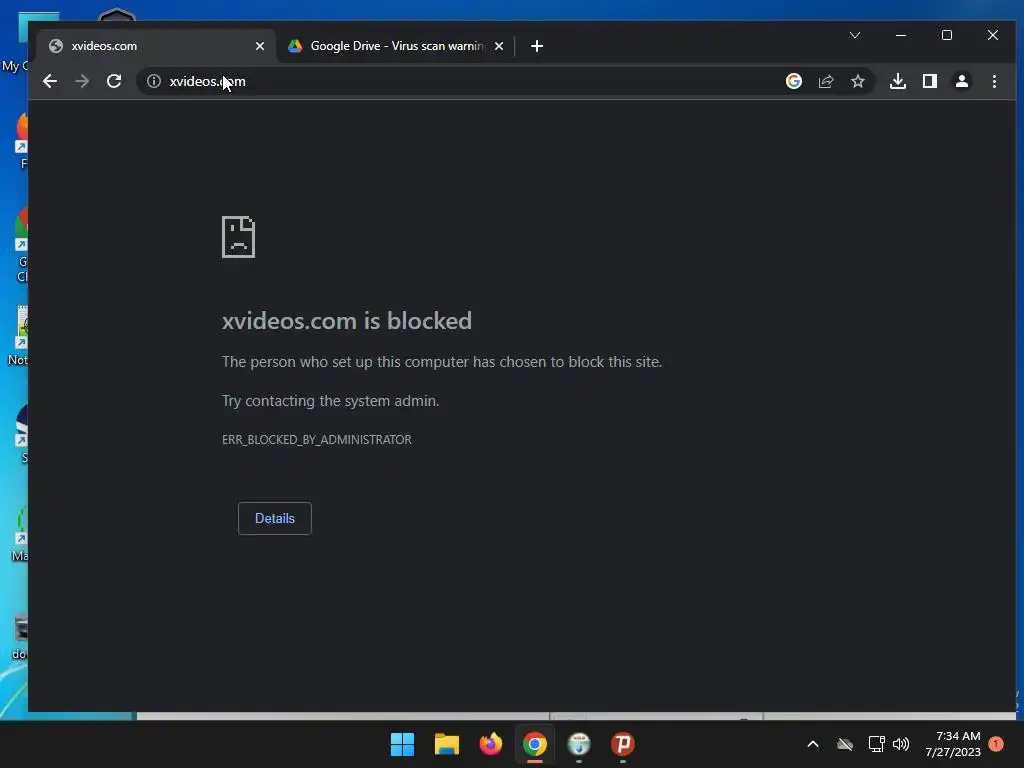The image size is (1024, 768).
Task: Click the "xvideos.com is blocked" heading
Action: 347,321
